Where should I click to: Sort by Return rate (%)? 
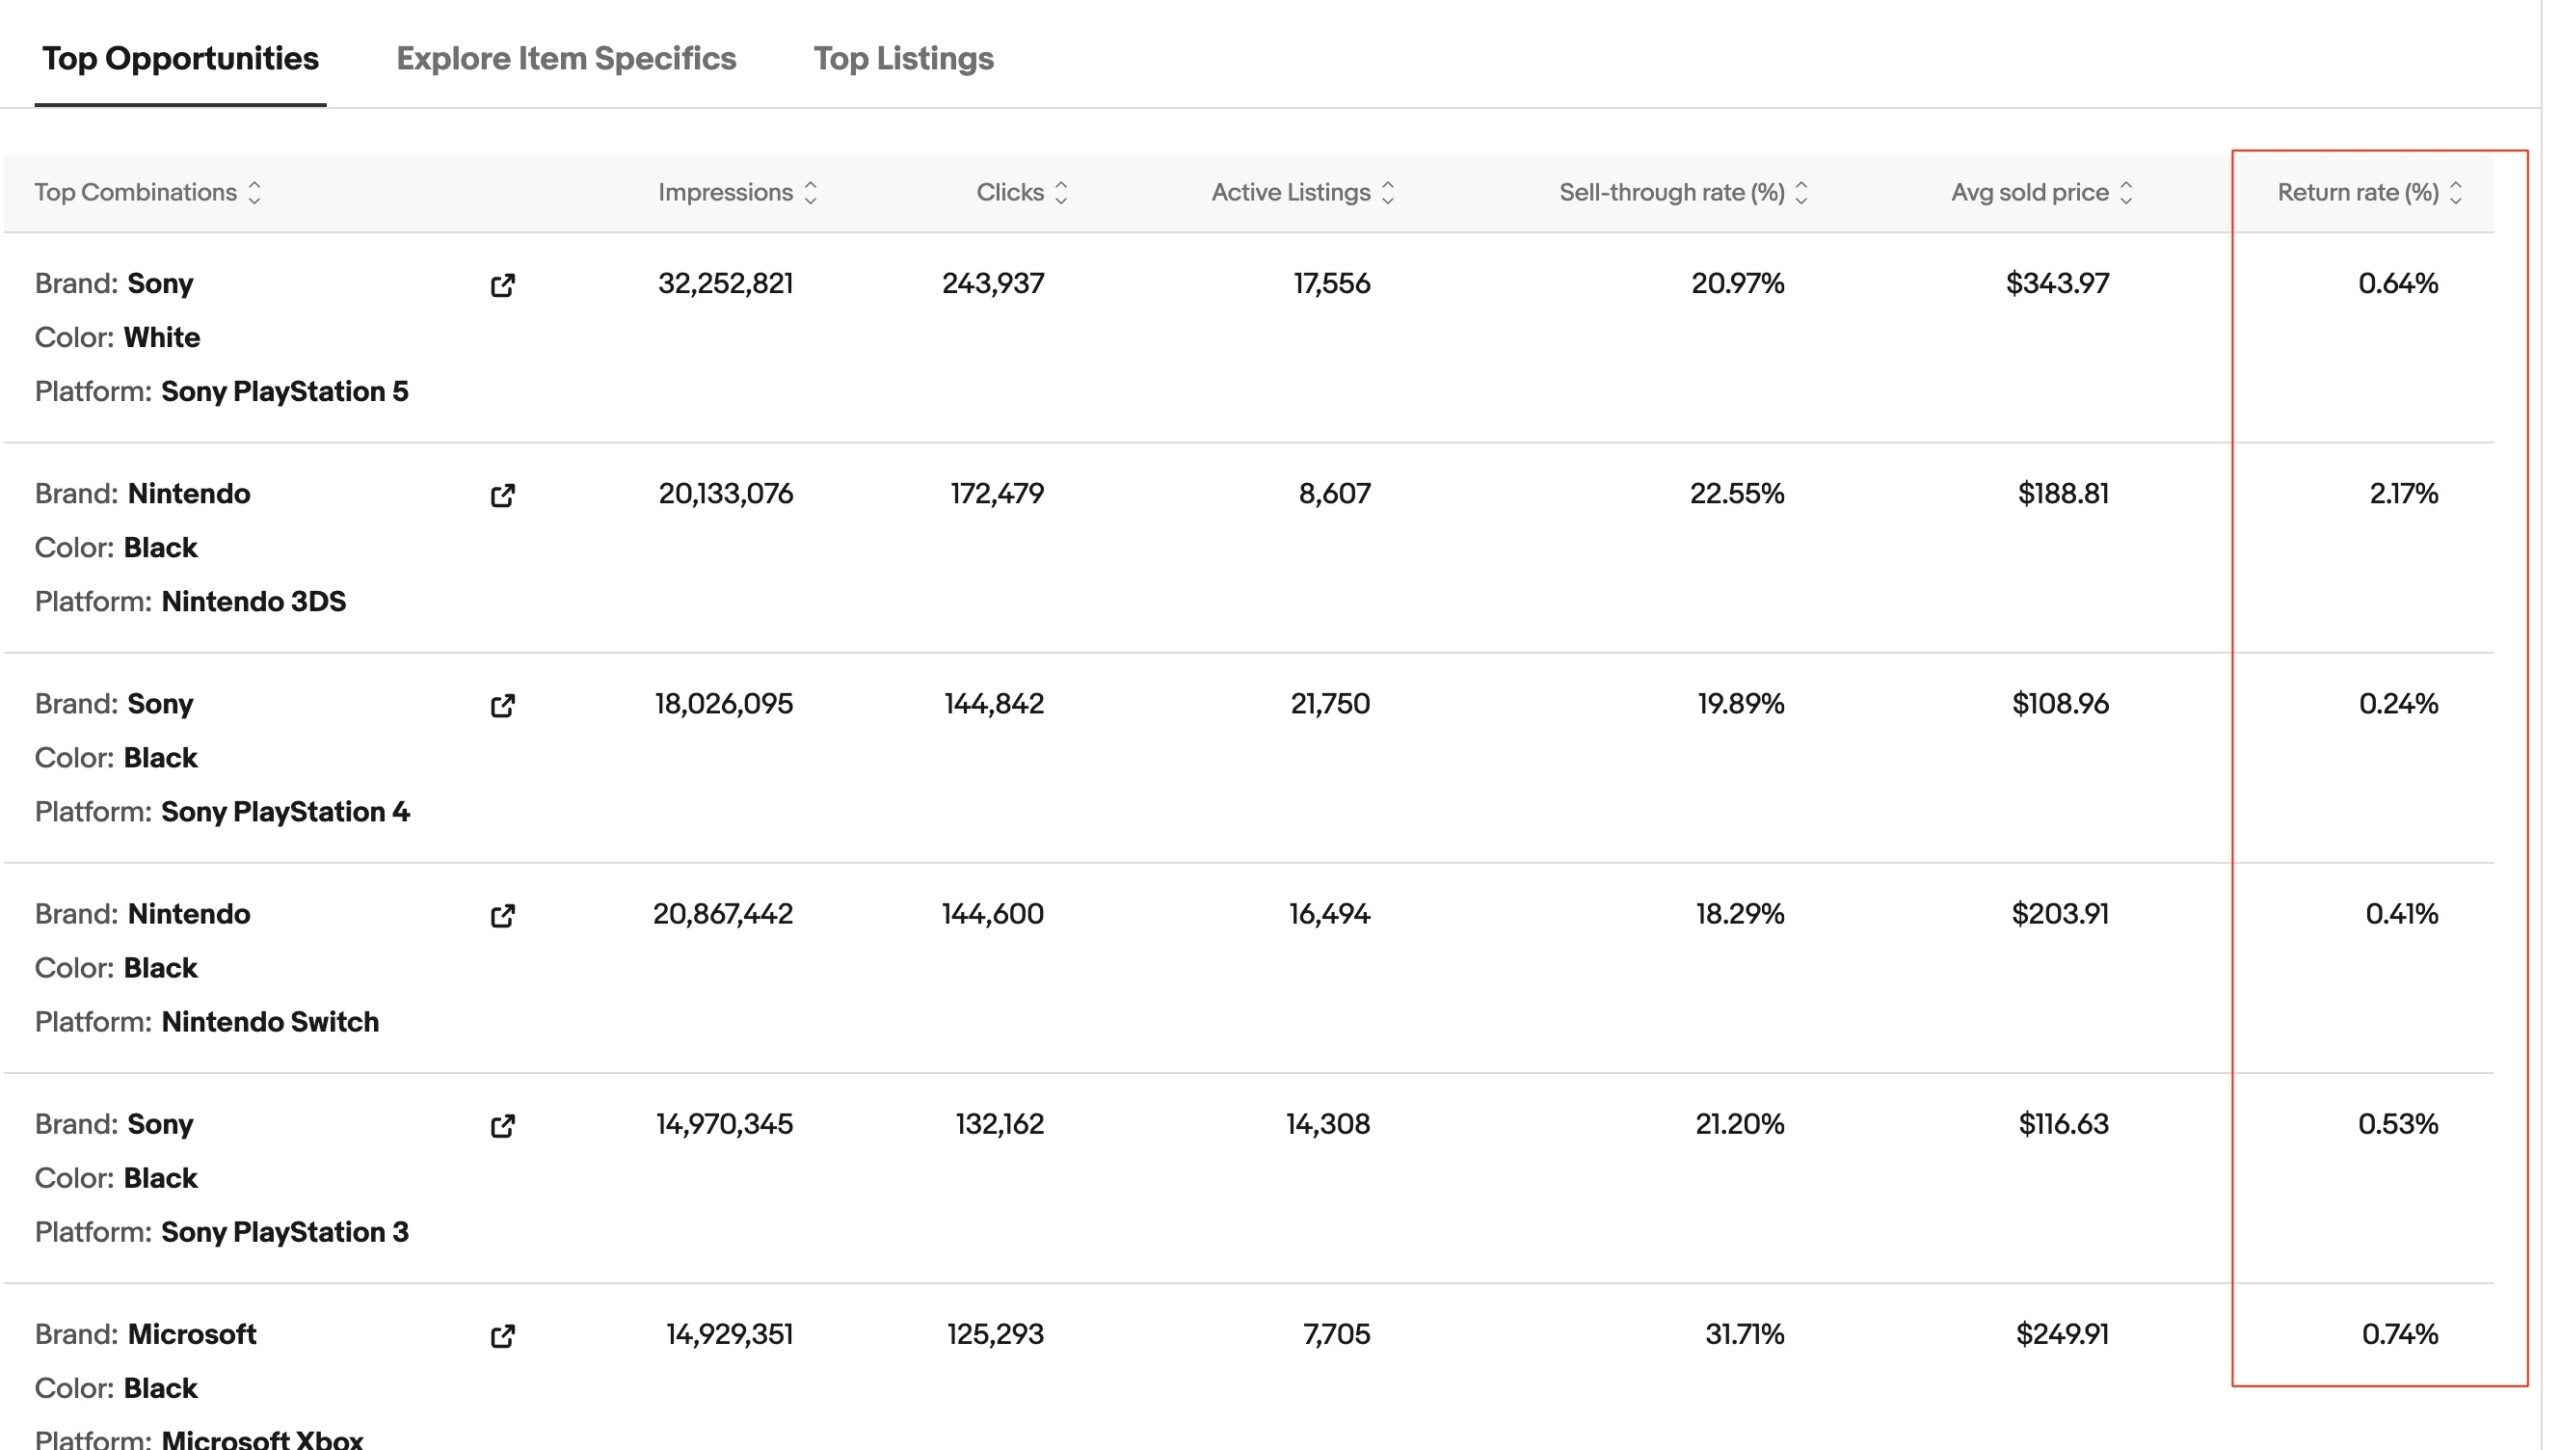pos(2455,193)
